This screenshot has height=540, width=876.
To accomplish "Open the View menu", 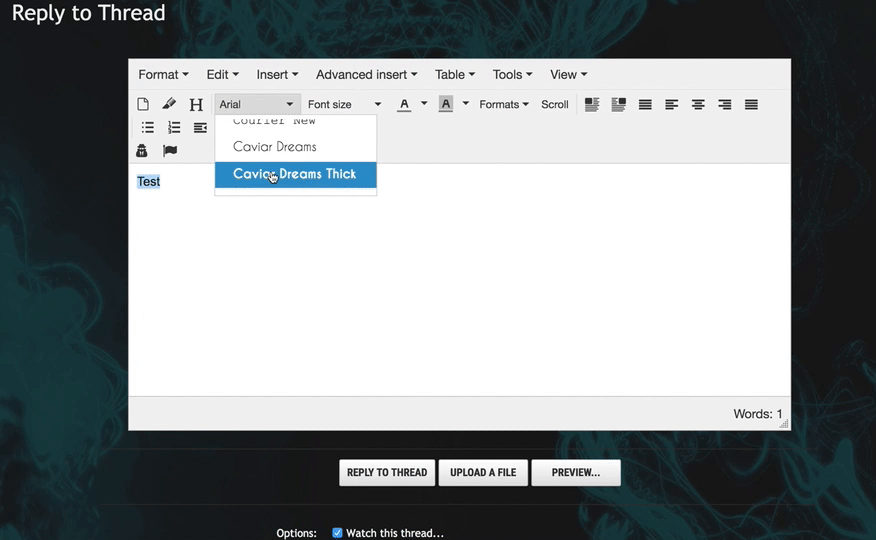I will [568, 74].
